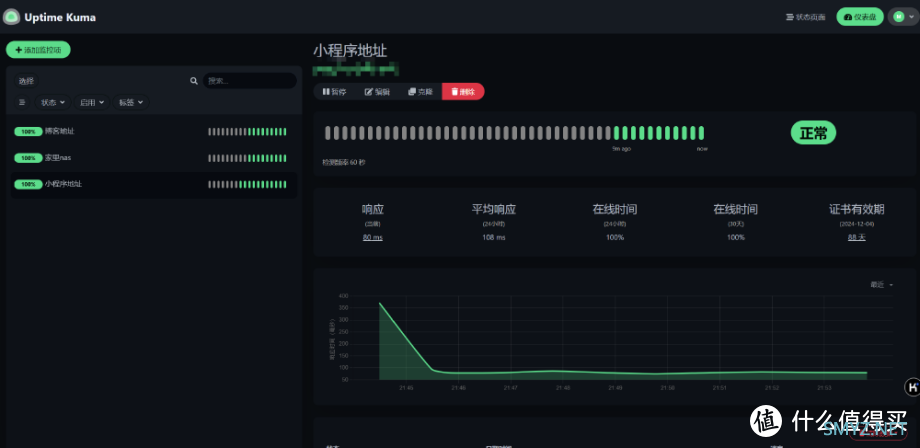The image size is (920, 448).
Task: Click the underlined 88 天 certificate expiry link
Action: 856,237
